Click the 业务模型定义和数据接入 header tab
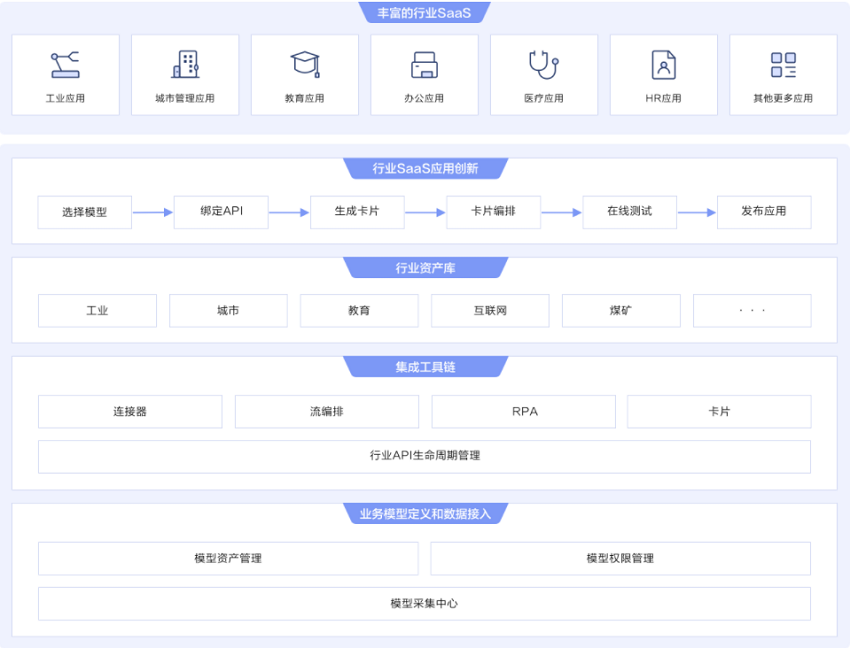Viewport: 850px width, 648px height. click(426, 514)
